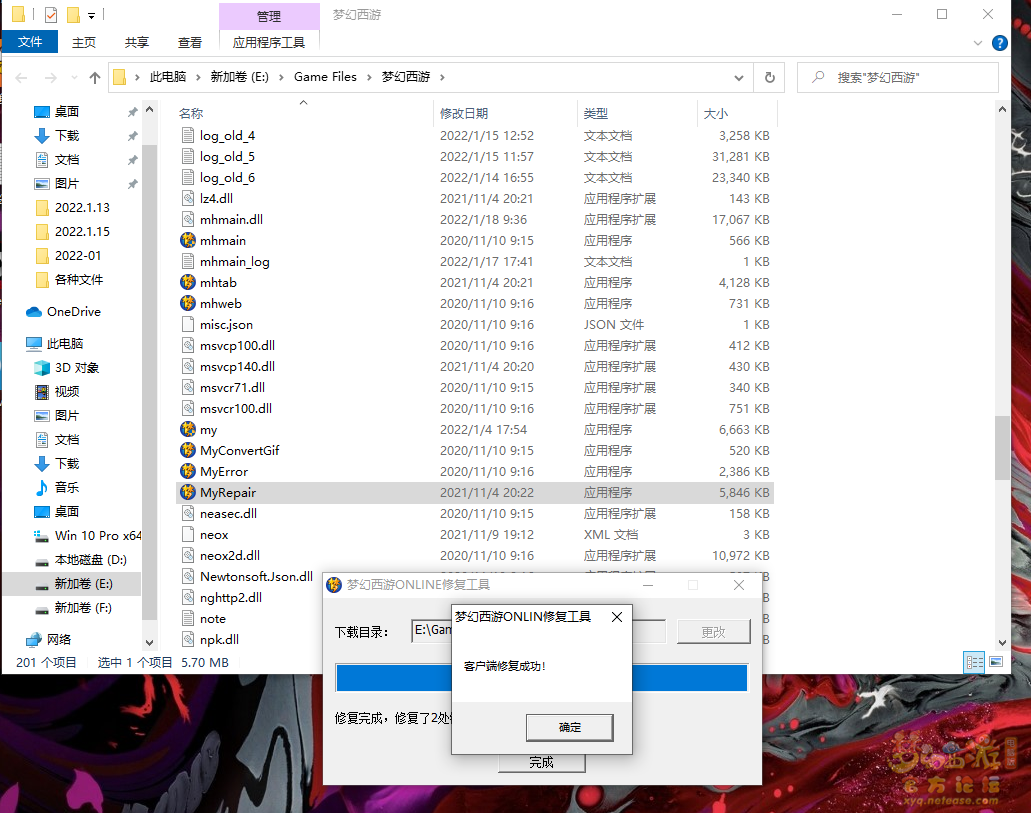Viewport: 1031px width, 813px height.
Task: Select the 管理 contextual tab
Action: click(269, 16)
